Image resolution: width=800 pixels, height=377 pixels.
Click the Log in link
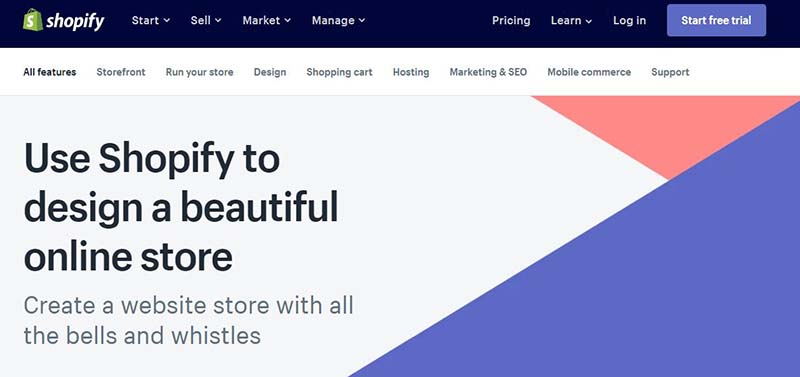click(x=629, y=20)
